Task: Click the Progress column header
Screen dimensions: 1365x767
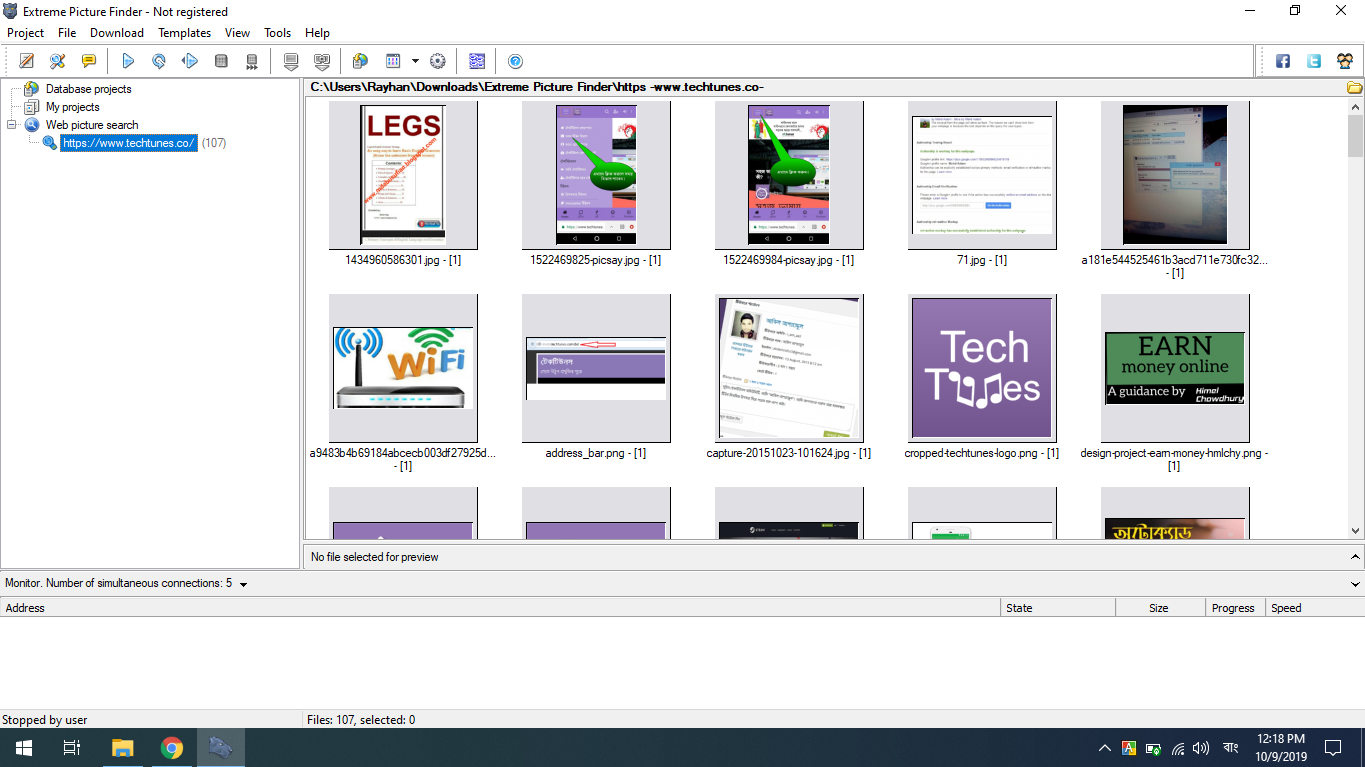Action: 1232,608
